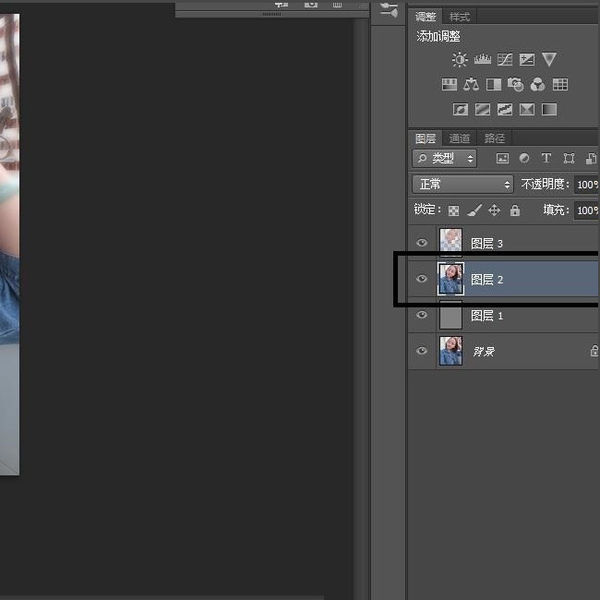The height and width of the screenshot is (600, 600).
Task: Click the 背景 layer lock icon
Action: [x=594, y=351]
